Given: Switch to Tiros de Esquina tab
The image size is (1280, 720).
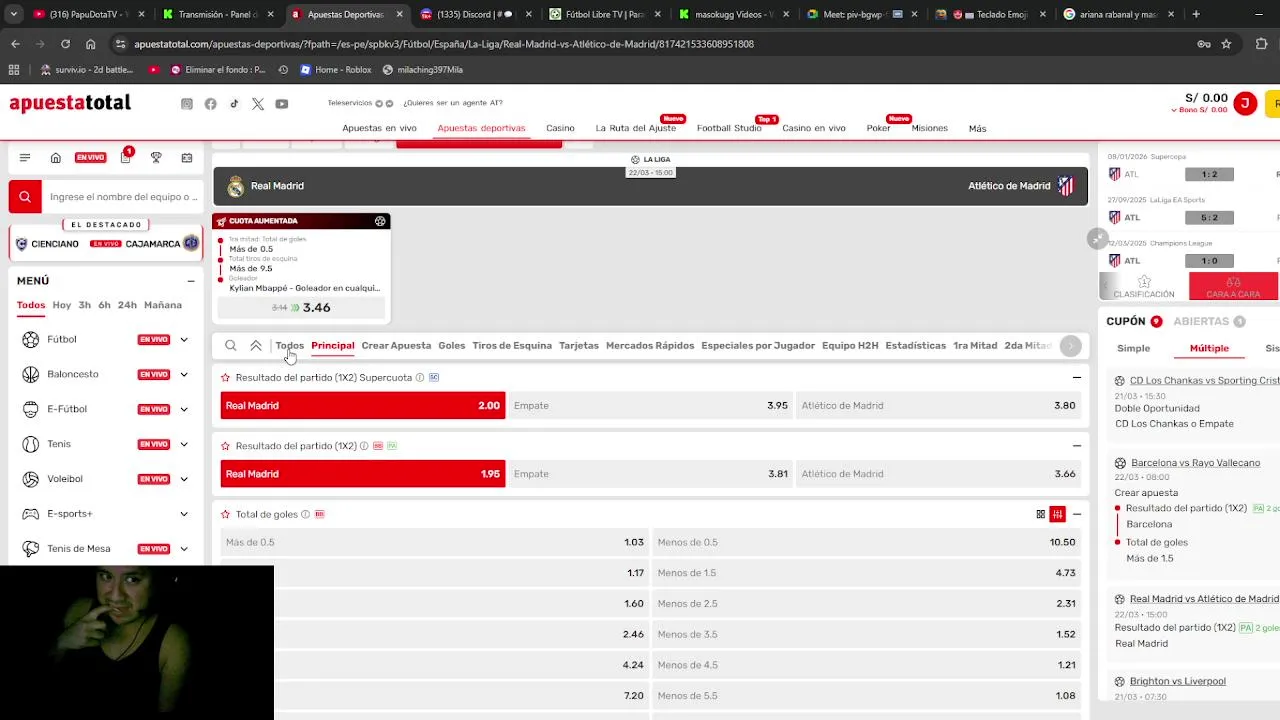Looking at the screenshot, I should pos(512,346).
